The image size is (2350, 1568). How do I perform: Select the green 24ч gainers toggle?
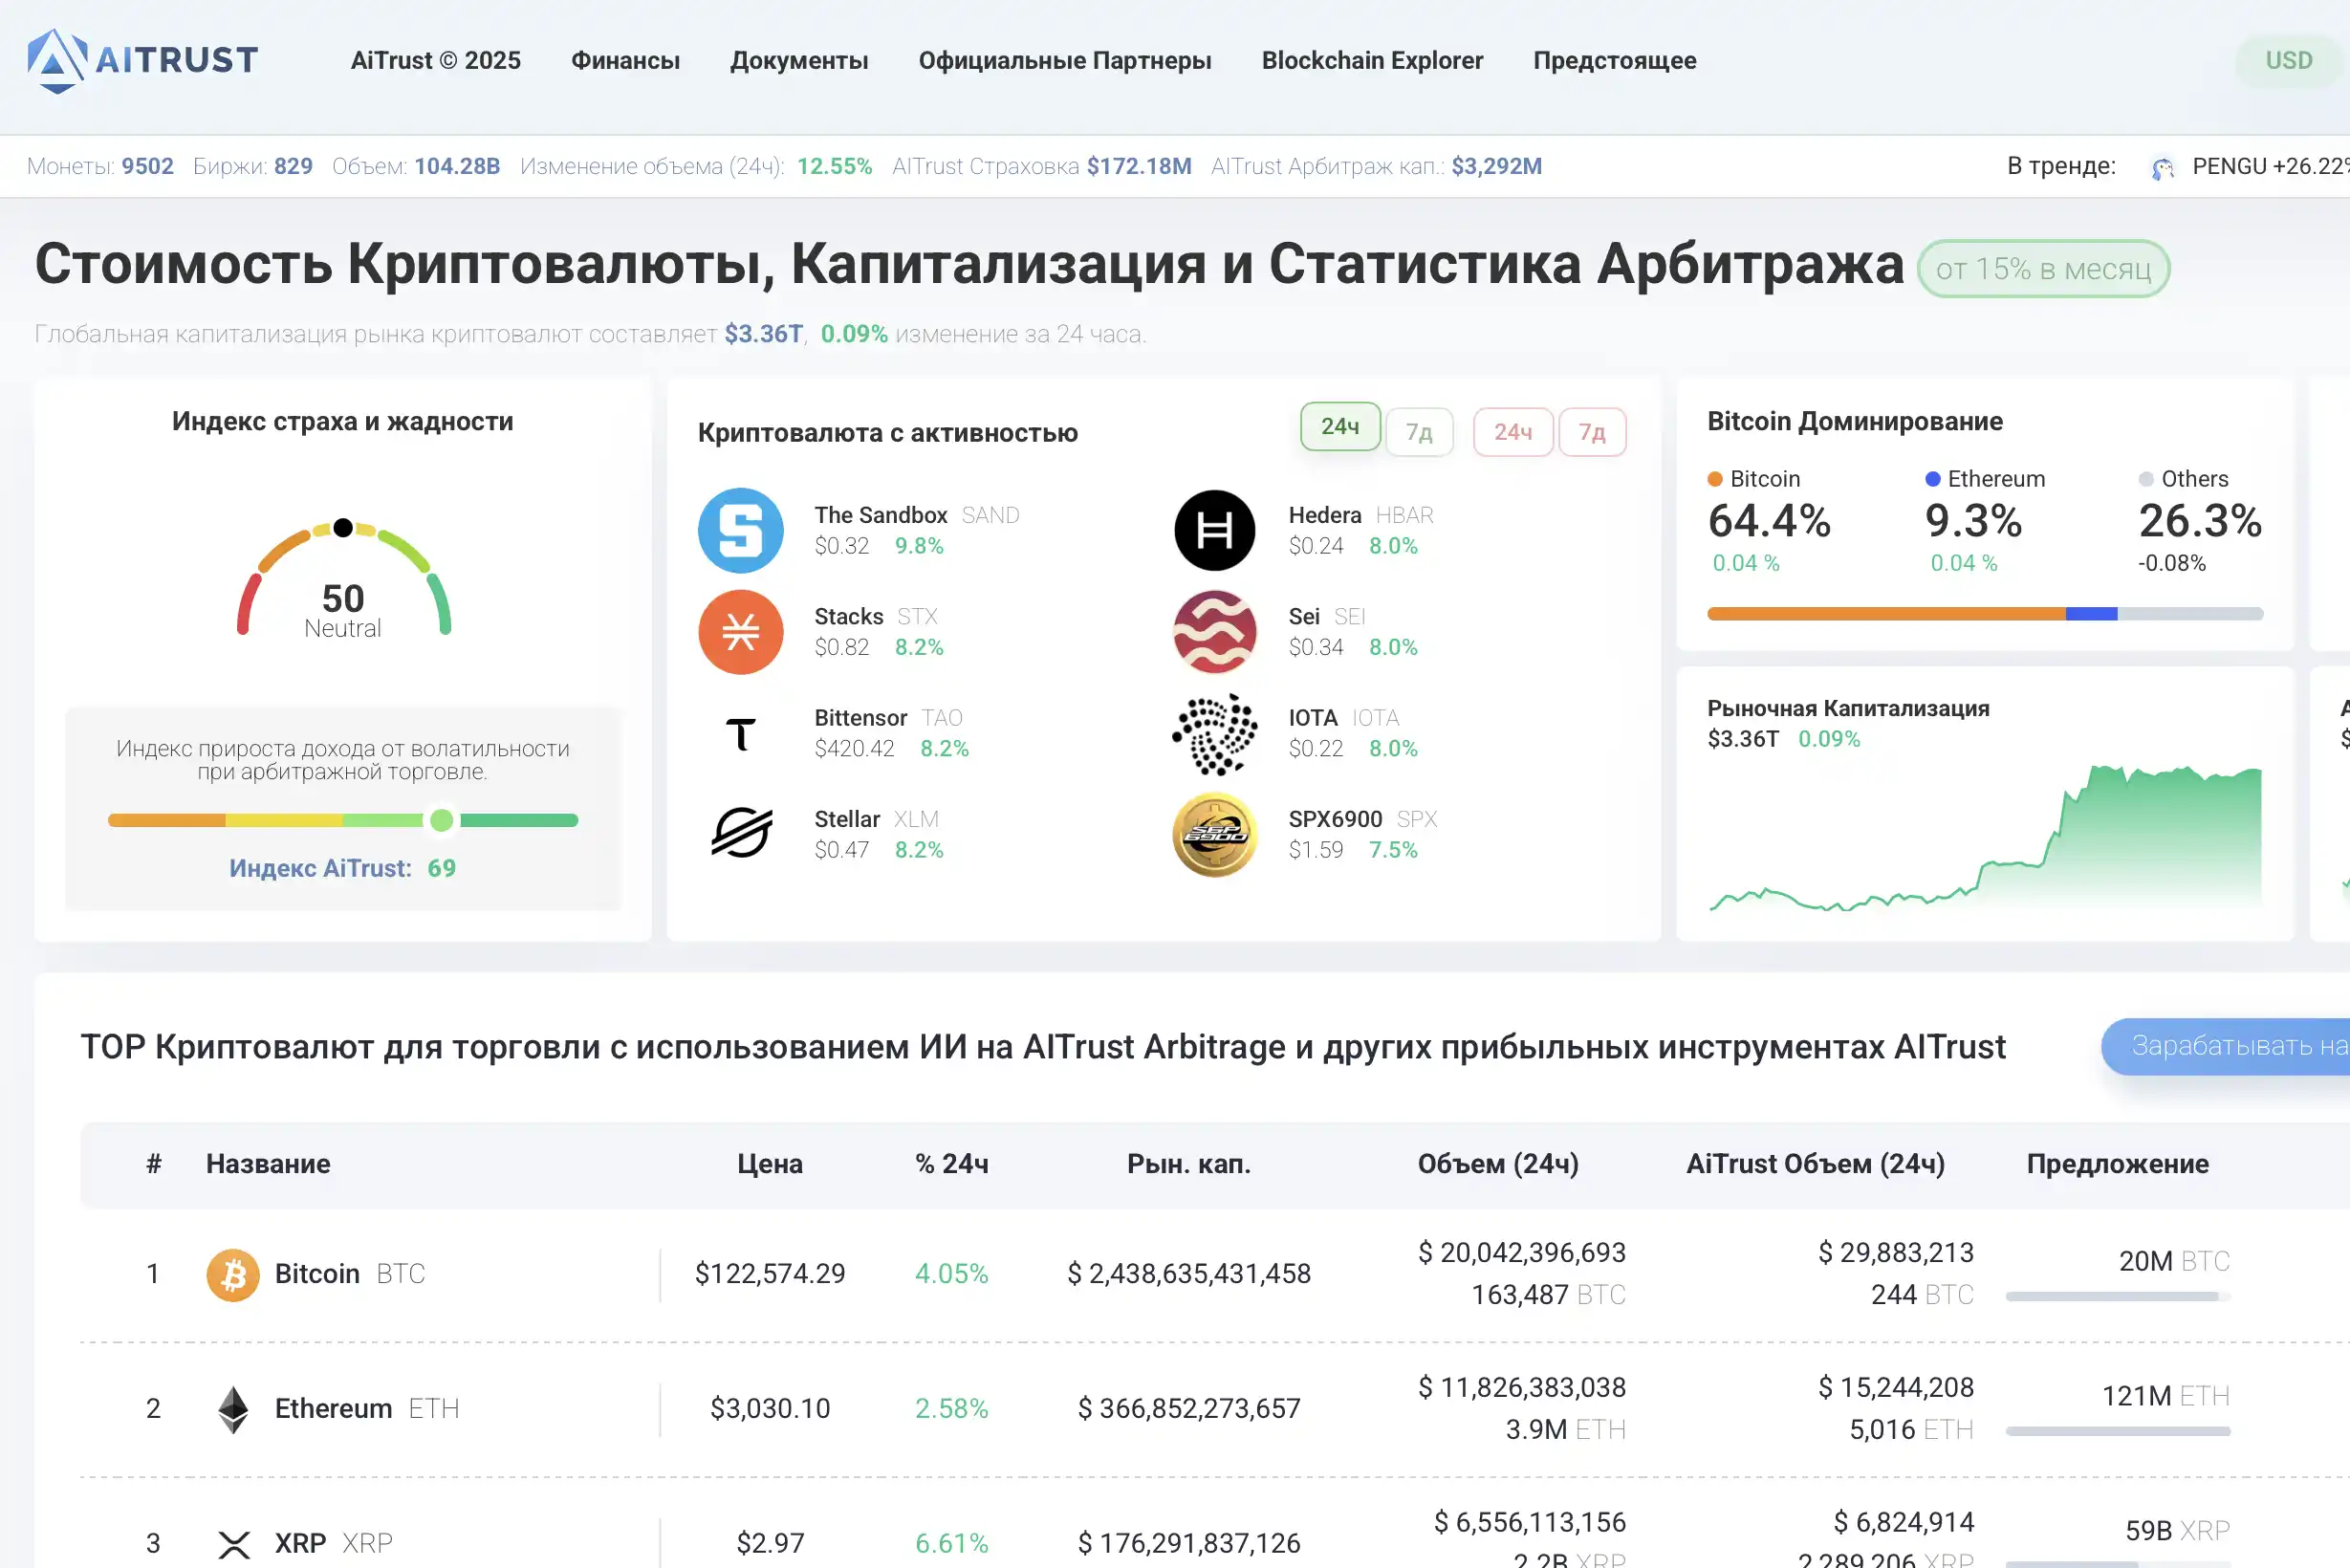1340,427
